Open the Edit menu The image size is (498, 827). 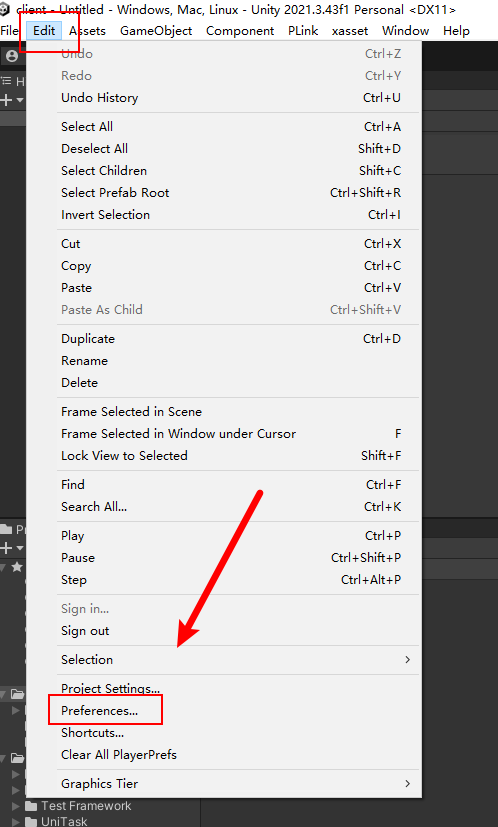(x=44, y=31)
